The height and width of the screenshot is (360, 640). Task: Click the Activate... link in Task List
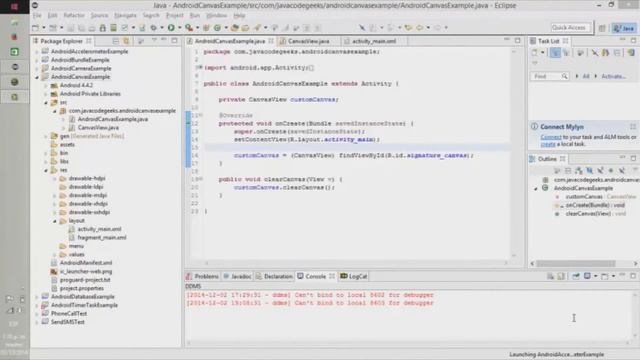tap(613, 76)
